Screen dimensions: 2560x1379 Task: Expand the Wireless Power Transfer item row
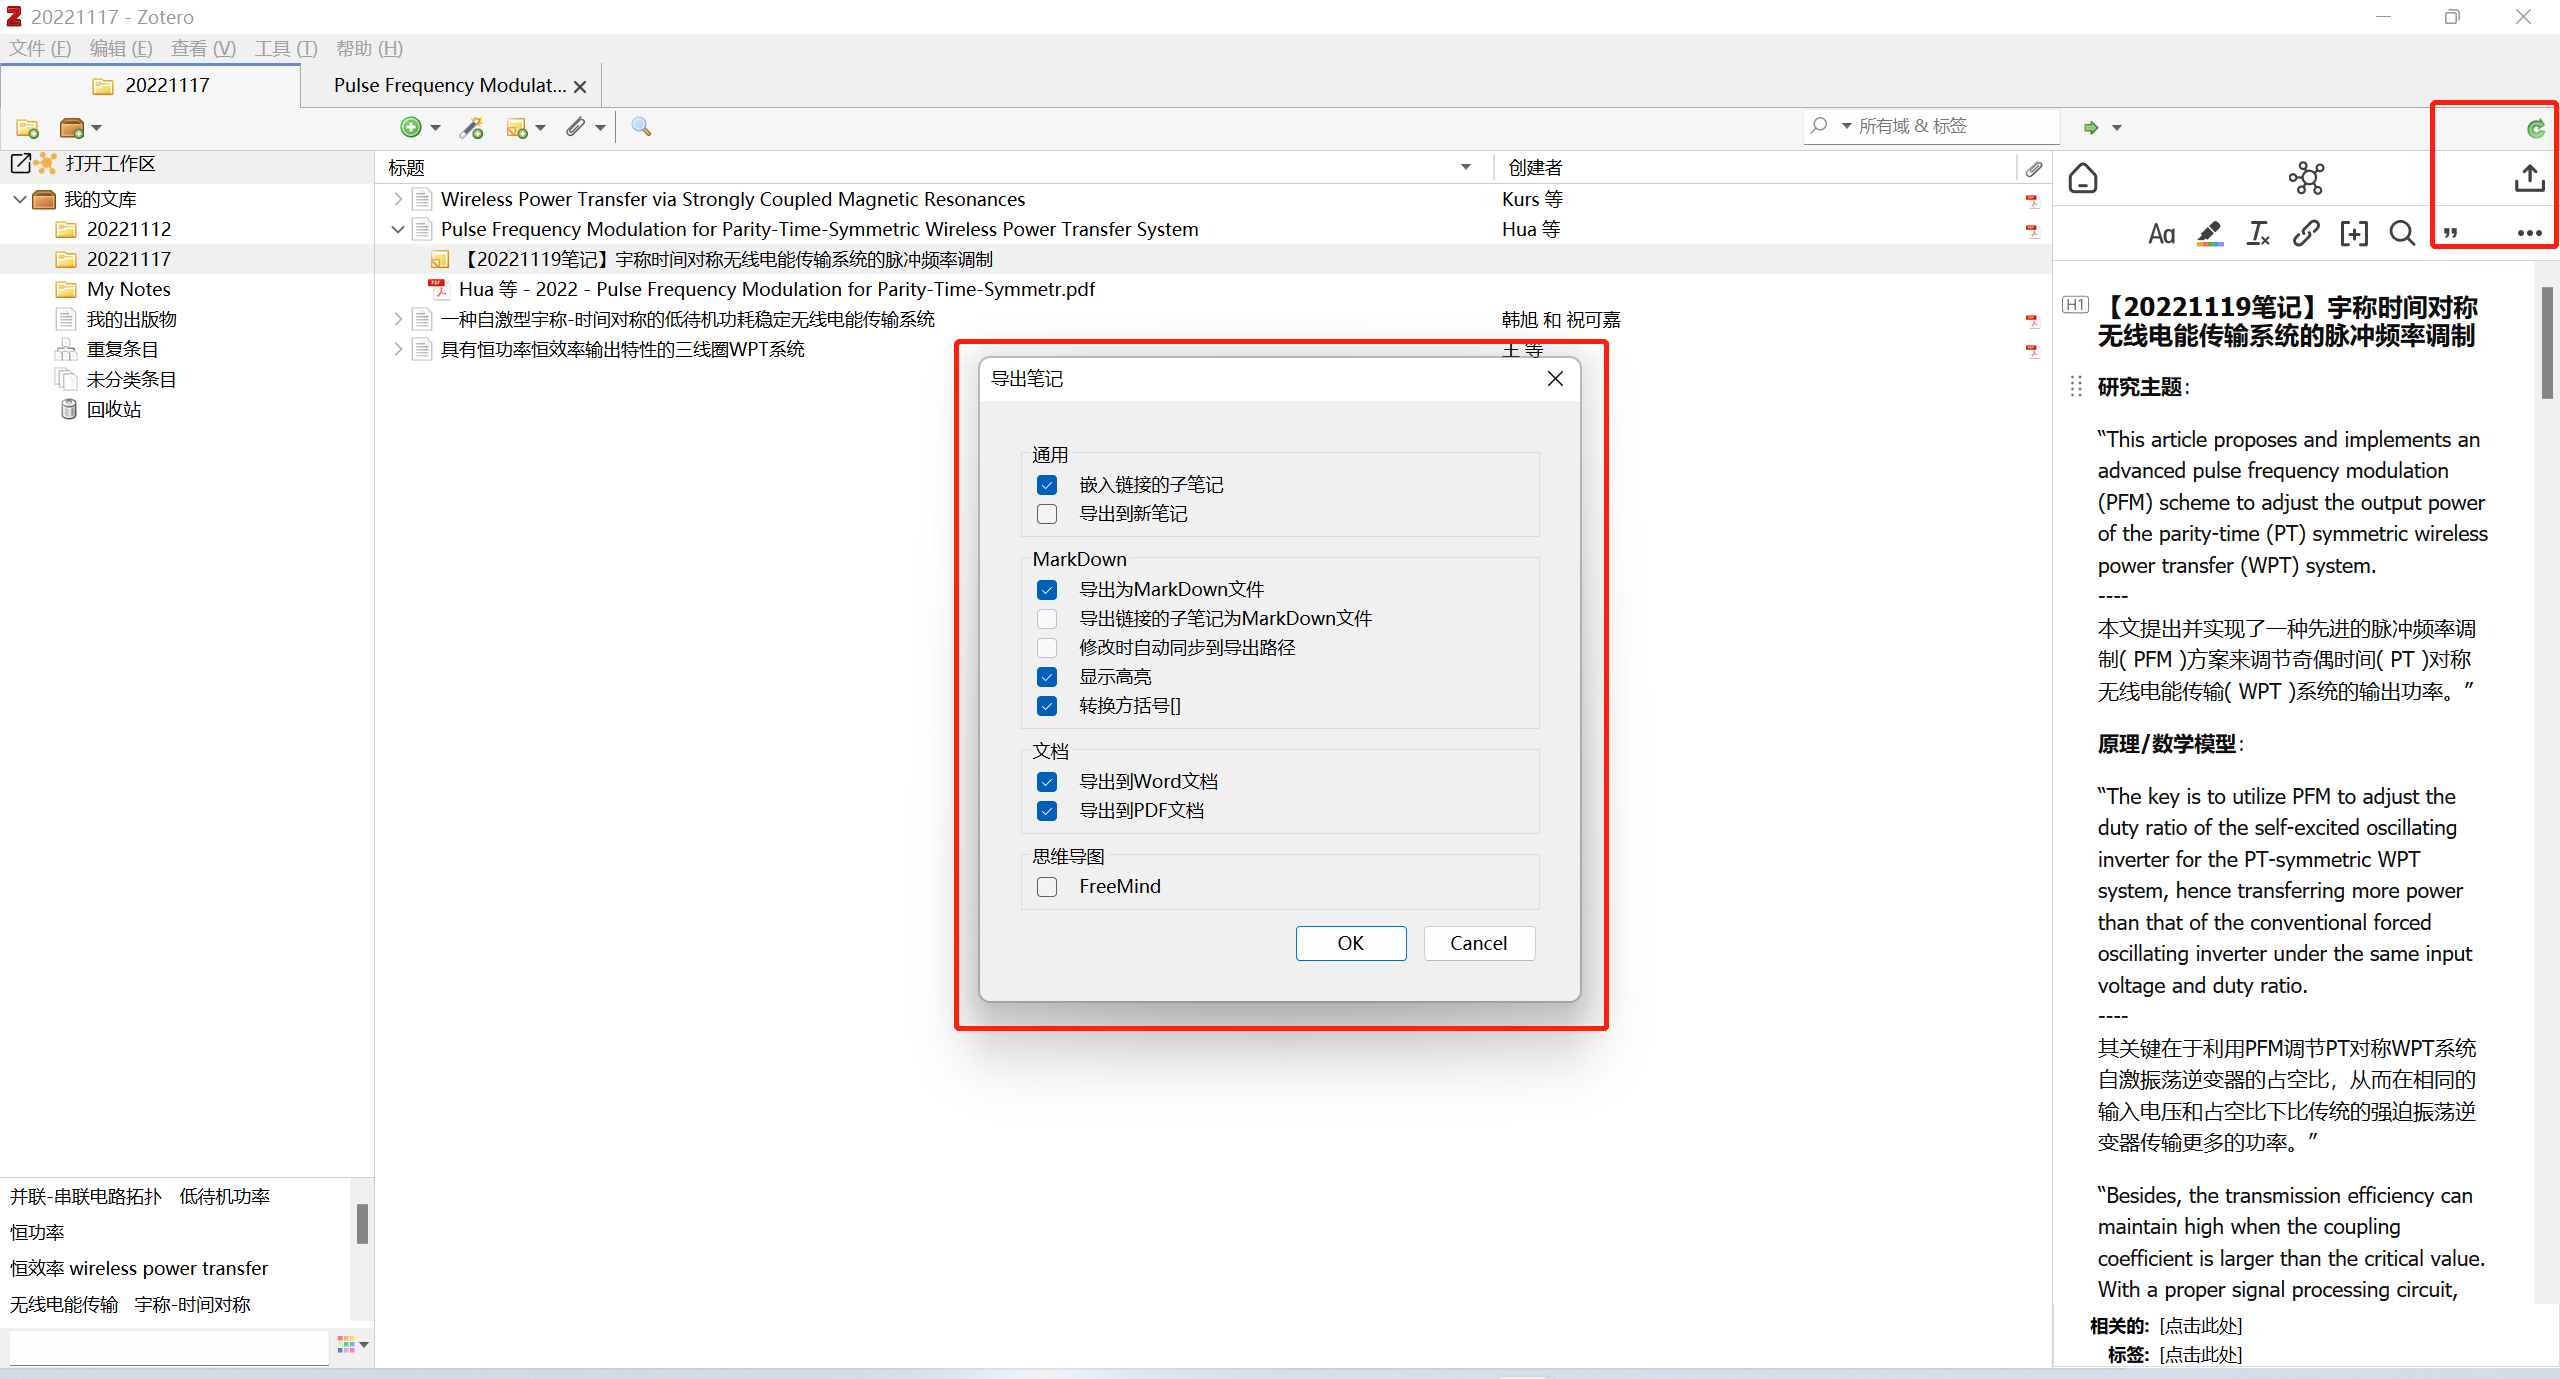[398, 200]
